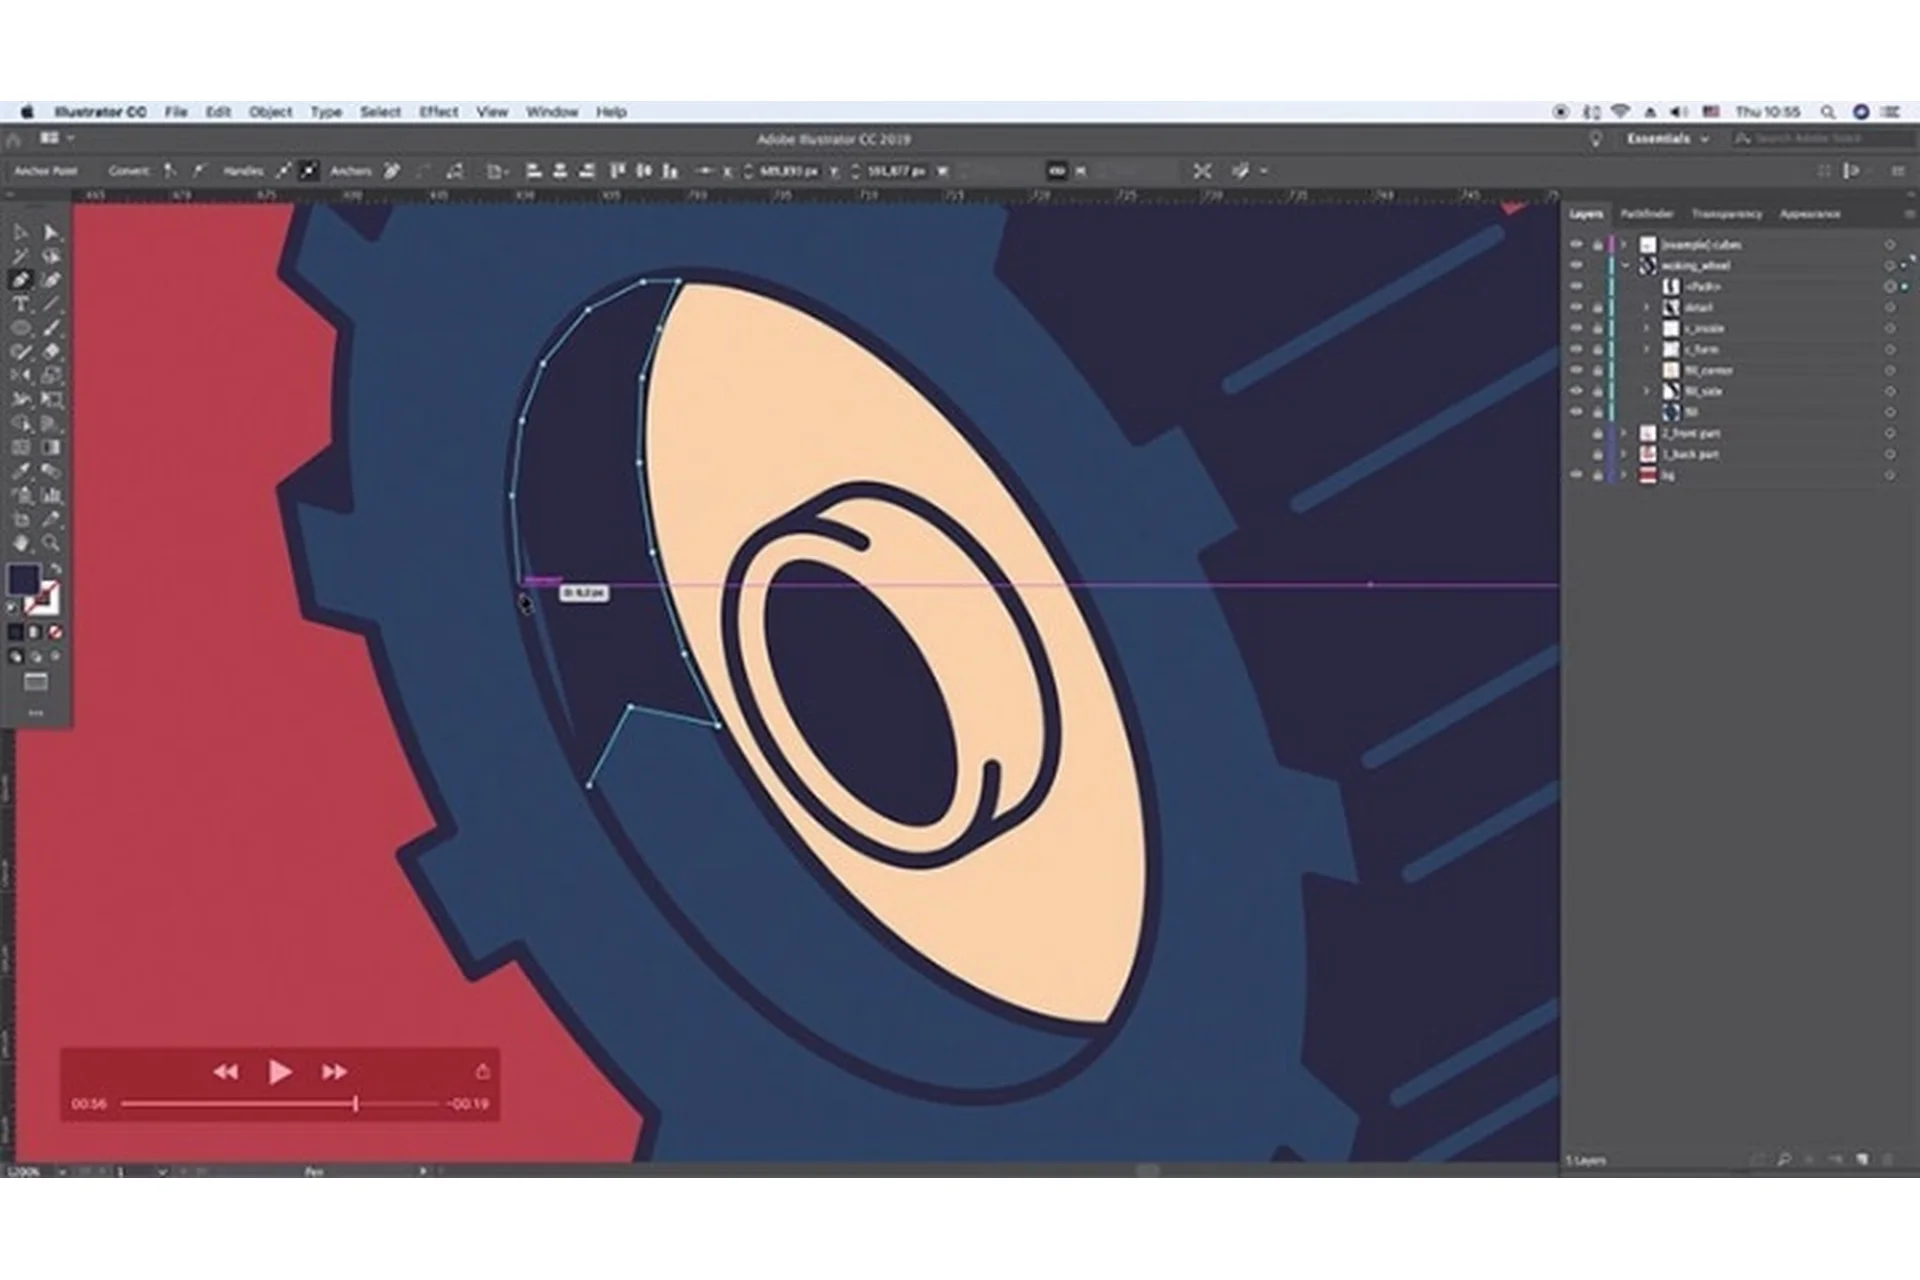This screenshot has height=1280, width=1920.
Task: Click the X coordinate input field
Action: click(x=786, y=172)
